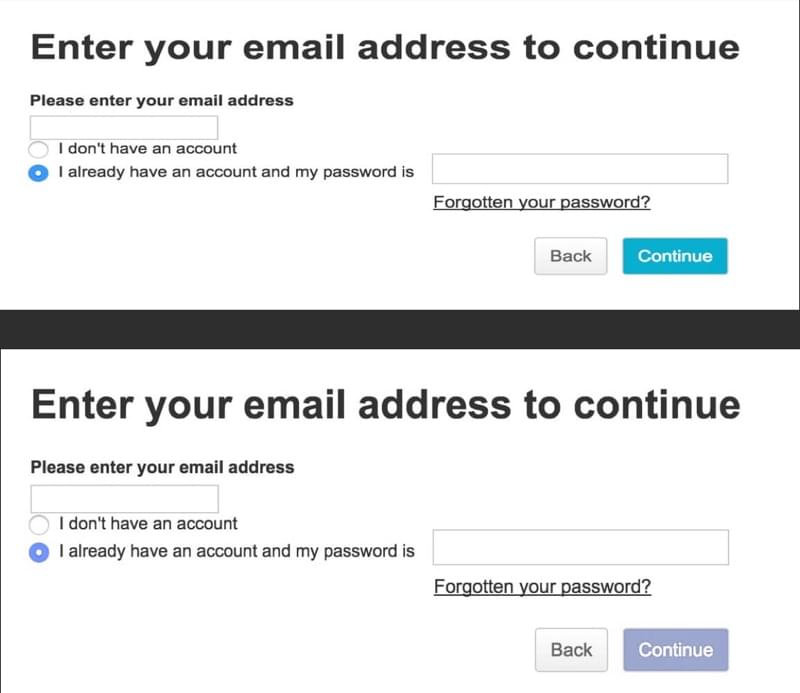Image resolution: width=800 pixels, height=693 pixels.
Task: Click "Please enter your email address" label, lower form
Action: tap(162, 467)
